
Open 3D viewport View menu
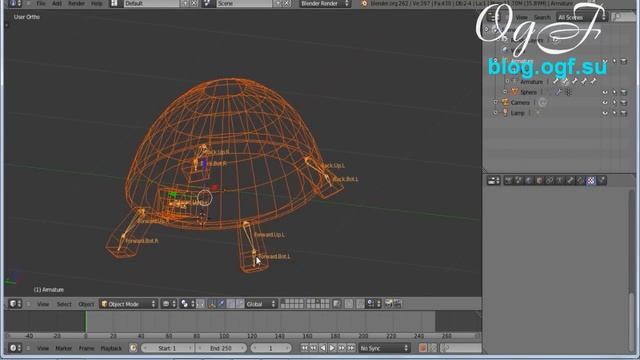[43, 304]
